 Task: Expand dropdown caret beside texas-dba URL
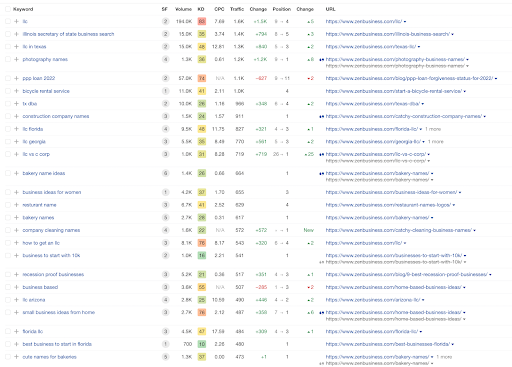pyautogui.click(x=423, y=104)
